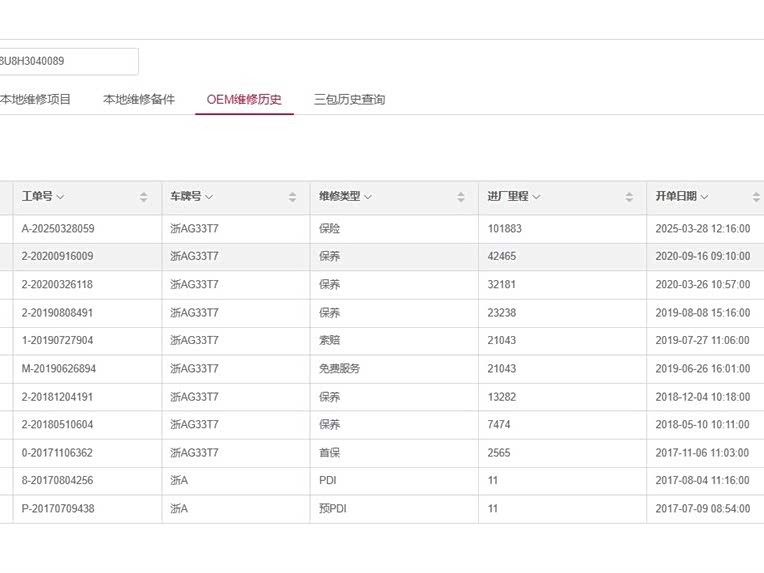The width and height of the screenshot is (764, 573).
Task: Select work order P-20170709438
Action: click(58, 509)
